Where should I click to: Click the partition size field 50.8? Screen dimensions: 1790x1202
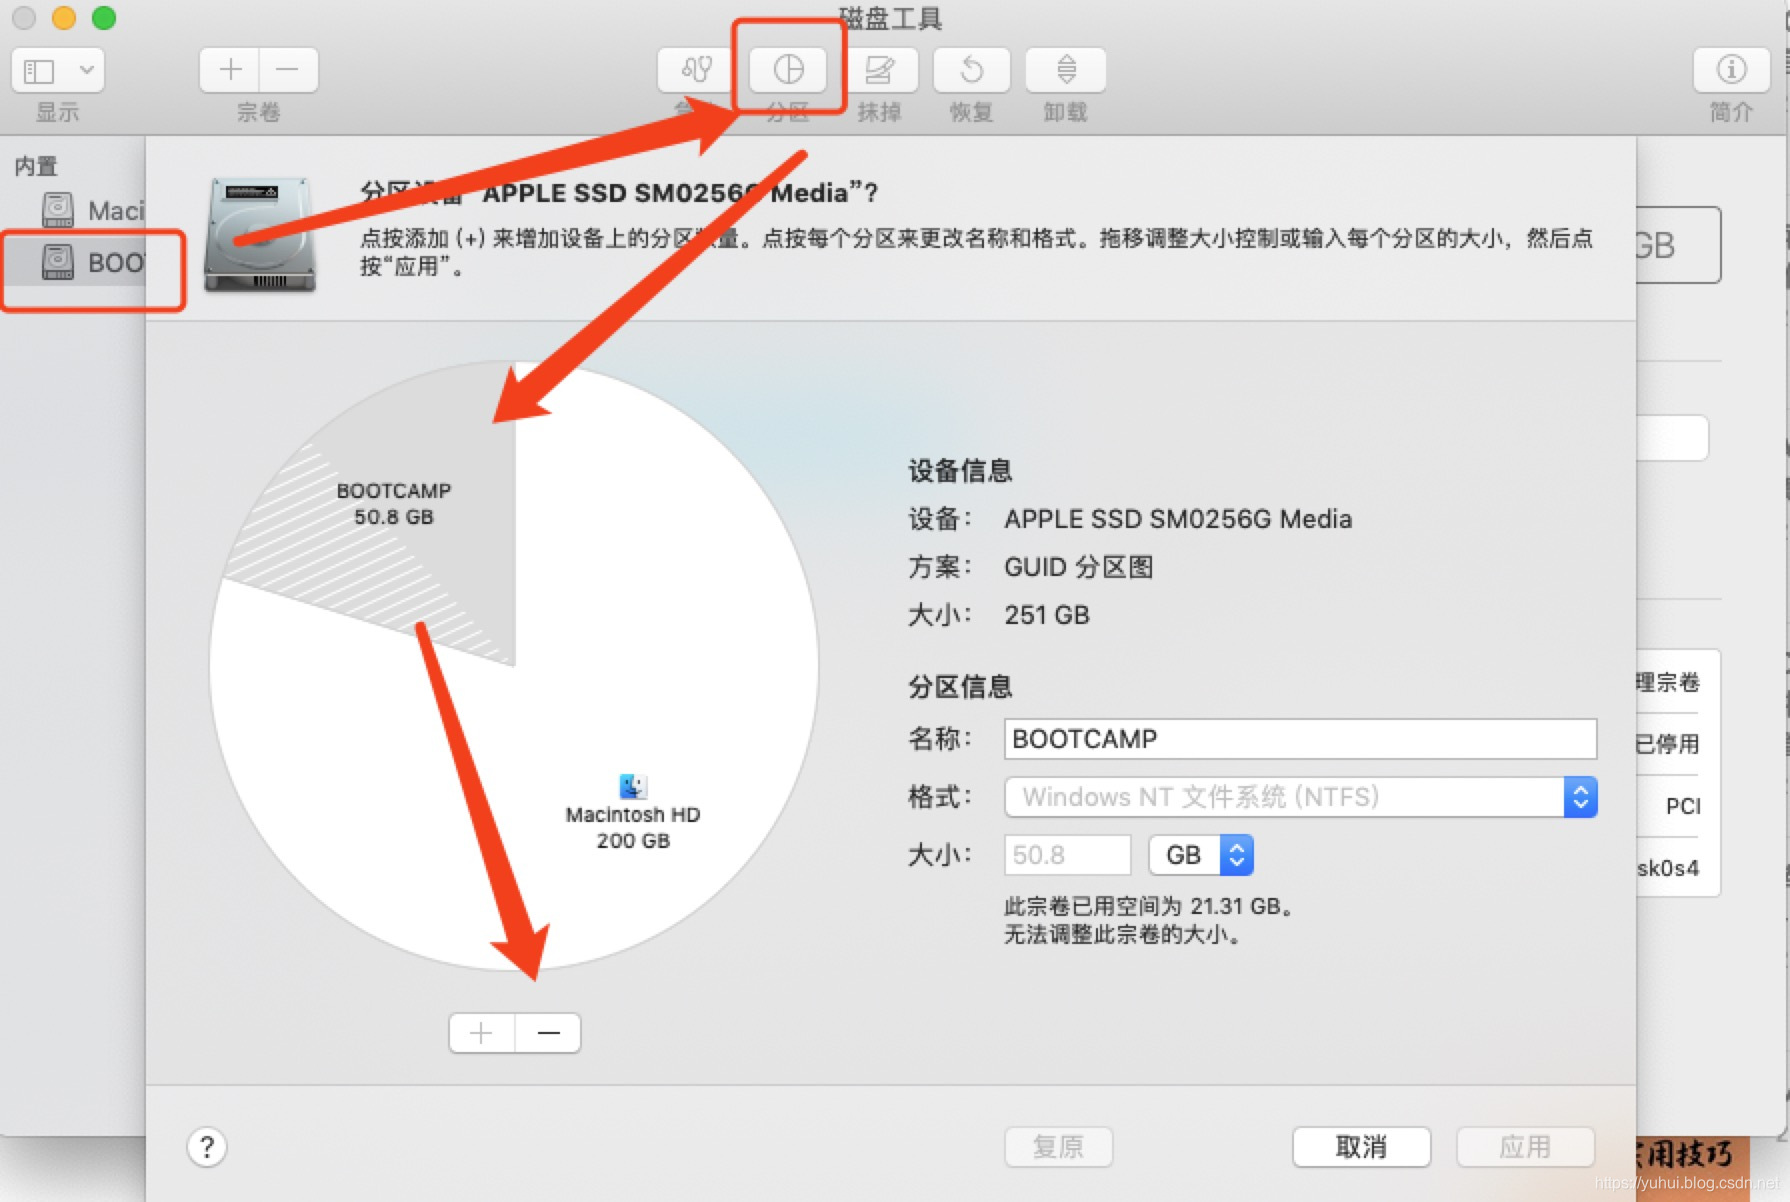pos(1067,855)
